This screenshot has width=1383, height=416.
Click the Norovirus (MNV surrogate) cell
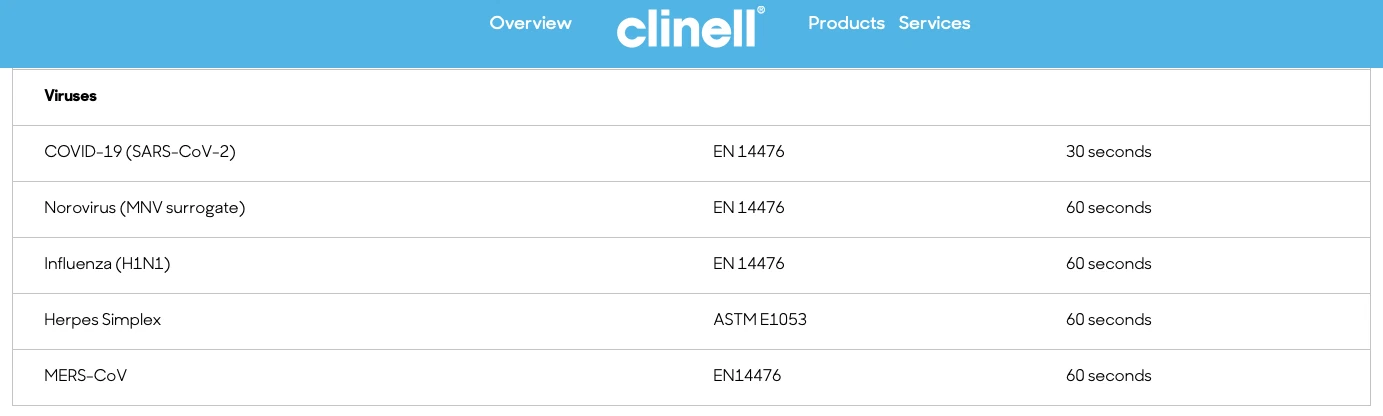click(x=144, y=208)
